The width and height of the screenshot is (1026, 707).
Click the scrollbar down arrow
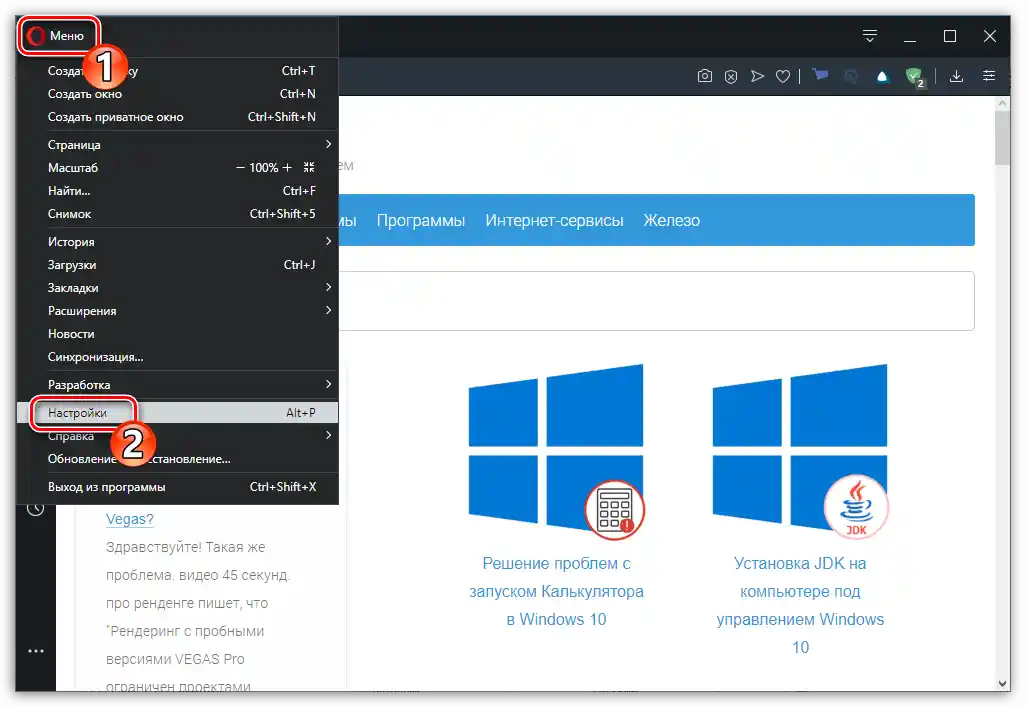[x=1002, y=683]
